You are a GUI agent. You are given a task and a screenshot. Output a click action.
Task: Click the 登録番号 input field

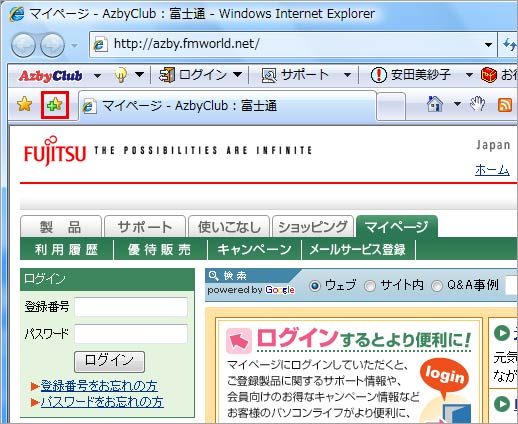coord(131,307)
